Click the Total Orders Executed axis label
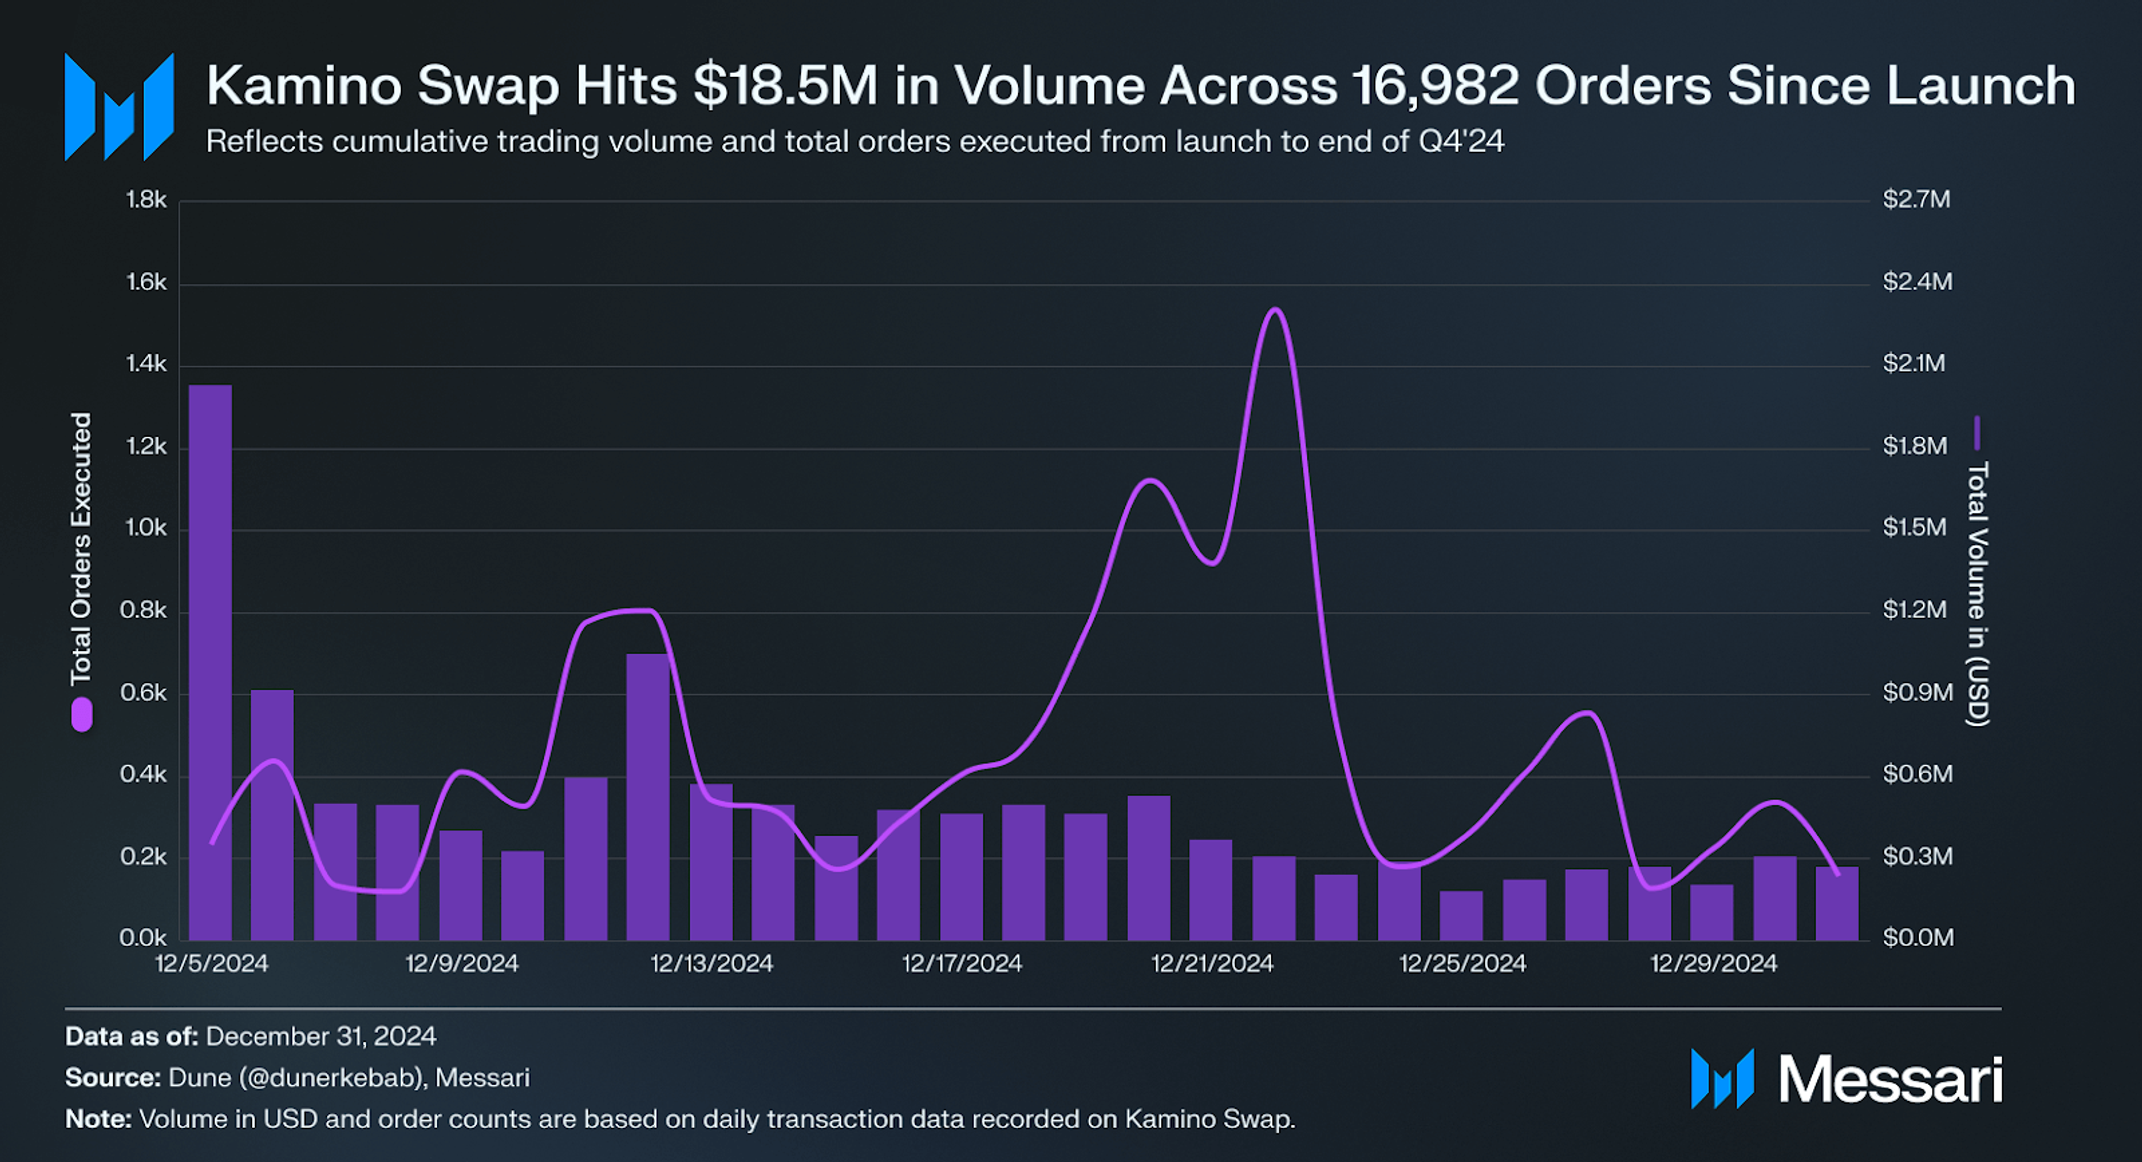Viewport: 2142px width, 1162px height. point(81,547)
